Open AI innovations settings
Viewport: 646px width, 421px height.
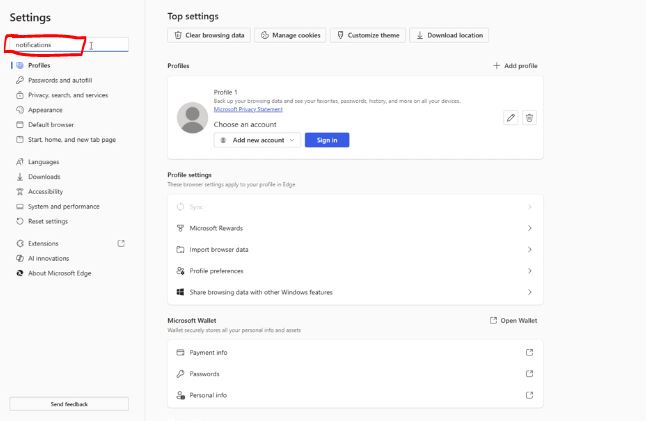coord(48,258)
